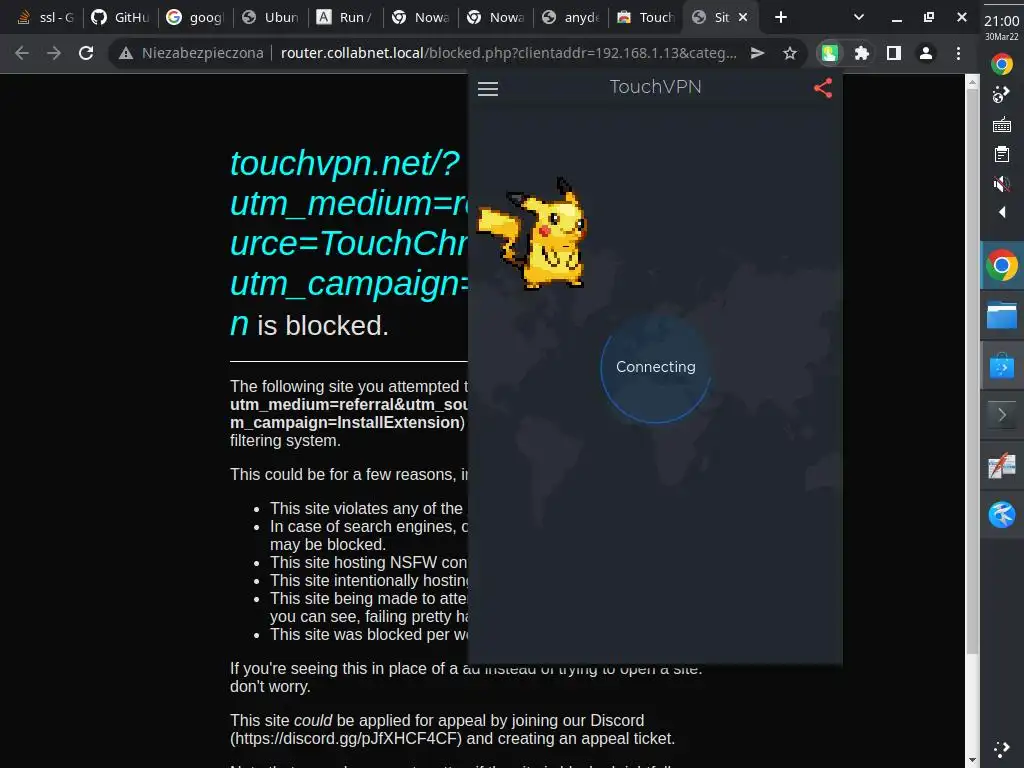Click the 'filtering system.' text
1024x768 pixels.
(x=285, y=441)
